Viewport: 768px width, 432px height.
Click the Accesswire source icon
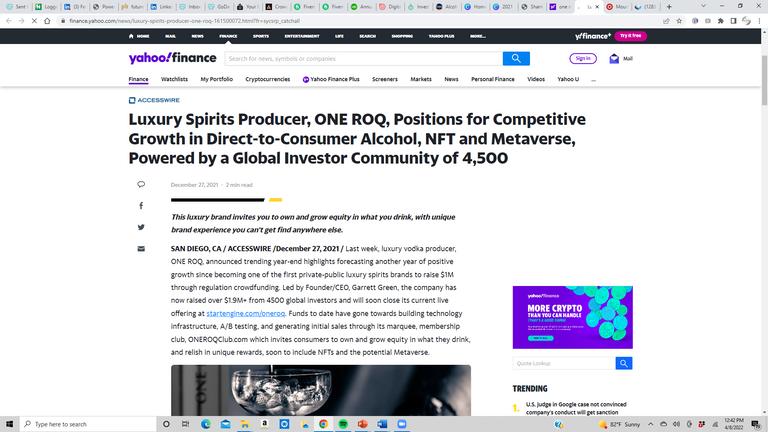pyautogui.click(x=132, y=100)
